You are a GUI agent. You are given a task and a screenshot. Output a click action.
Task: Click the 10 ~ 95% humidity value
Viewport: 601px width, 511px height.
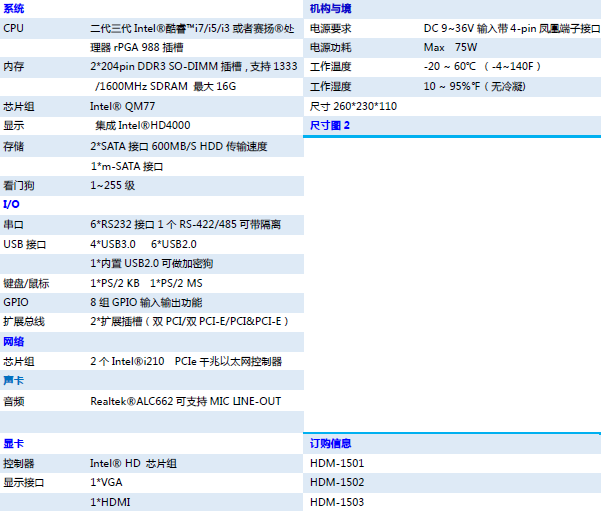pos(475,86)
